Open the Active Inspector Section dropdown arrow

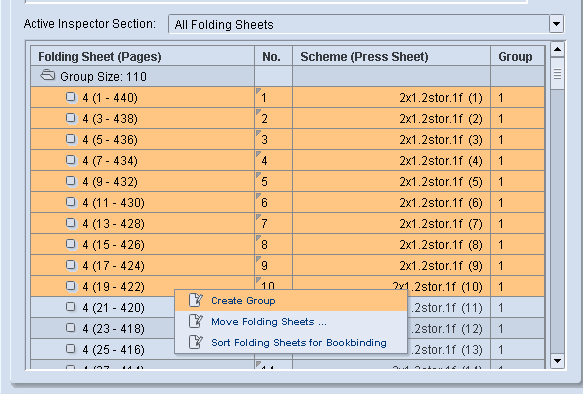[556, 24]
